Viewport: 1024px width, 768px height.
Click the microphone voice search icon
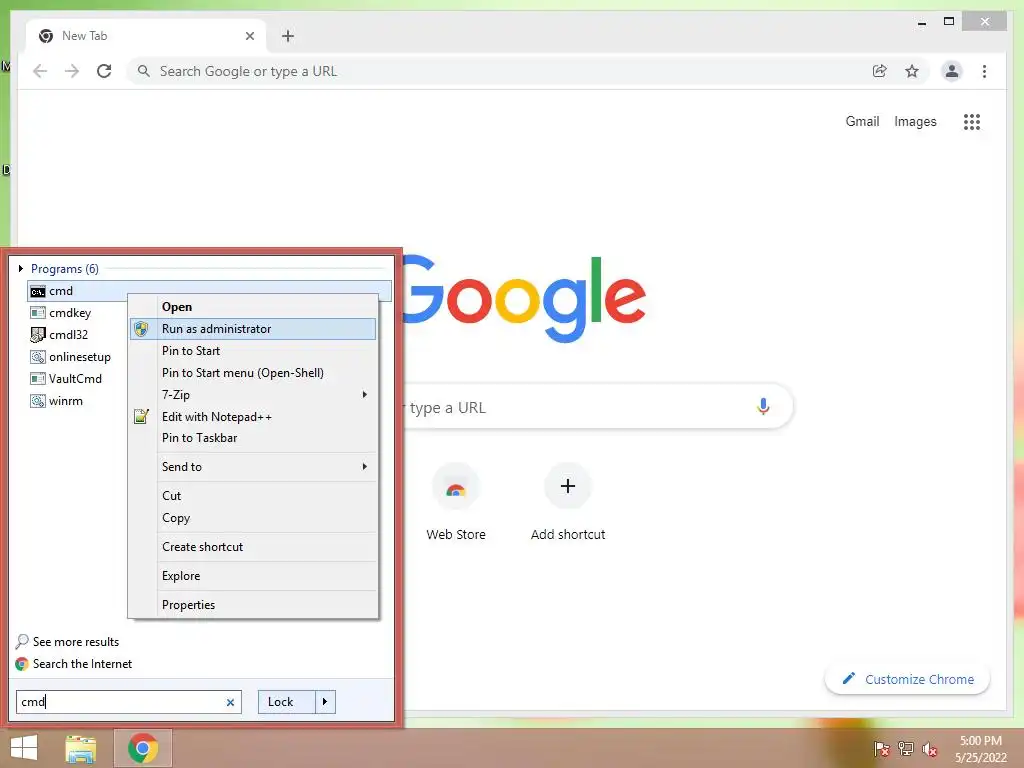[x=763, y=407]
